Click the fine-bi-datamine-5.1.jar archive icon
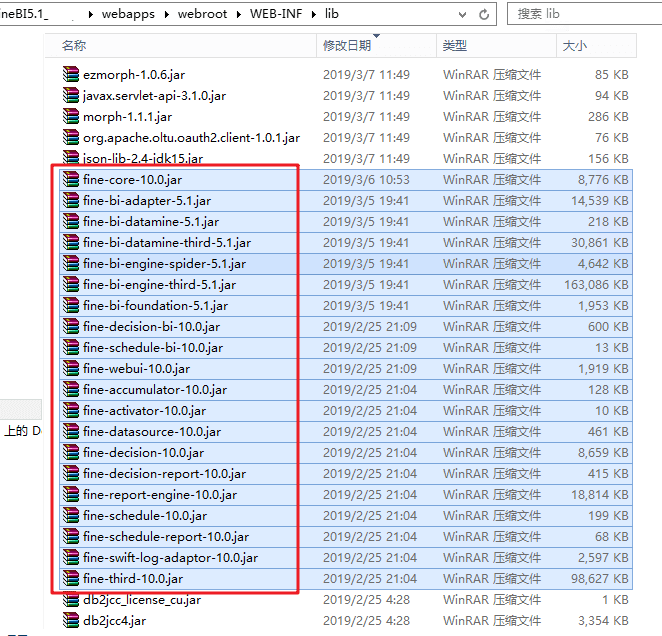662x636 pixels. pos(71,222)
